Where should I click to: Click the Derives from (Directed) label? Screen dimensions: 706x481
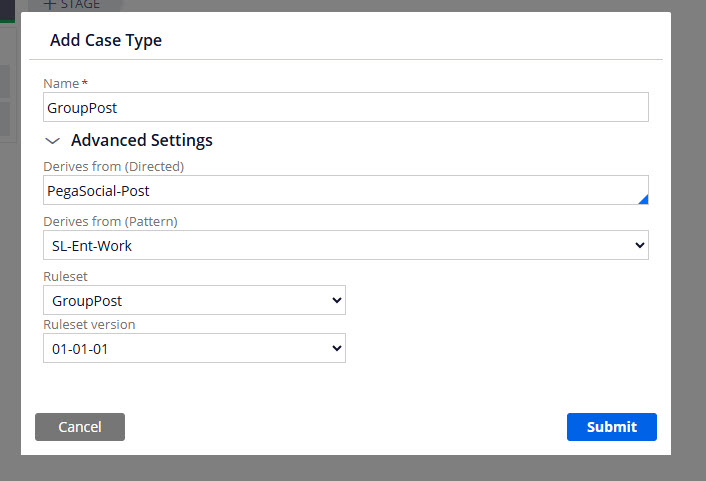[113, 166]
